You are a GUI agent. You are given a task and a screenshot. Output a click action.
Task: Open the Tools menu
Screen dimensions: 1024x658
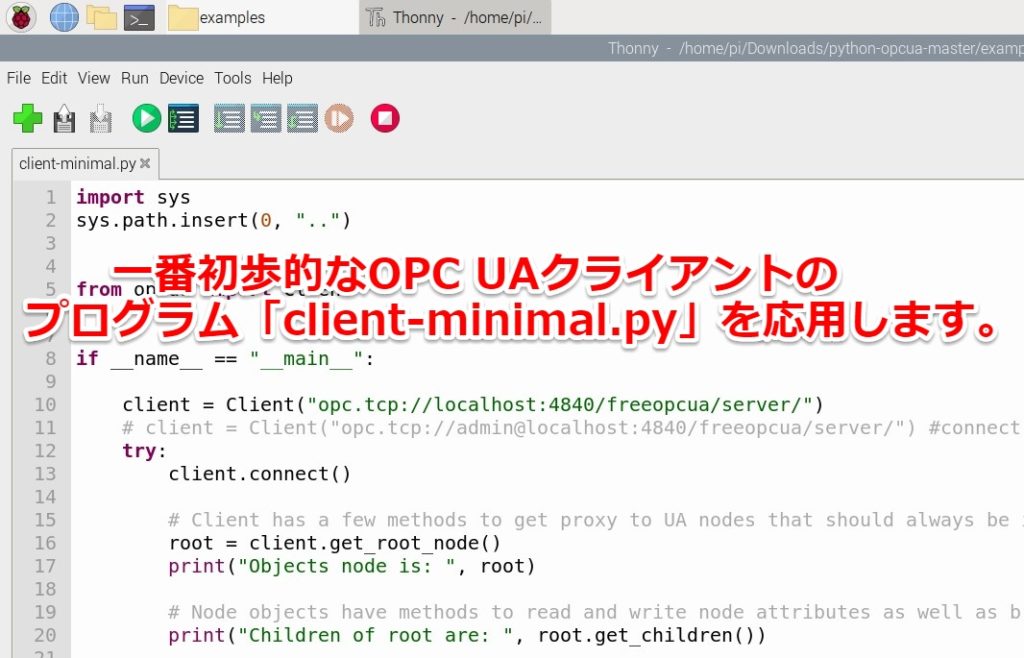232,78
